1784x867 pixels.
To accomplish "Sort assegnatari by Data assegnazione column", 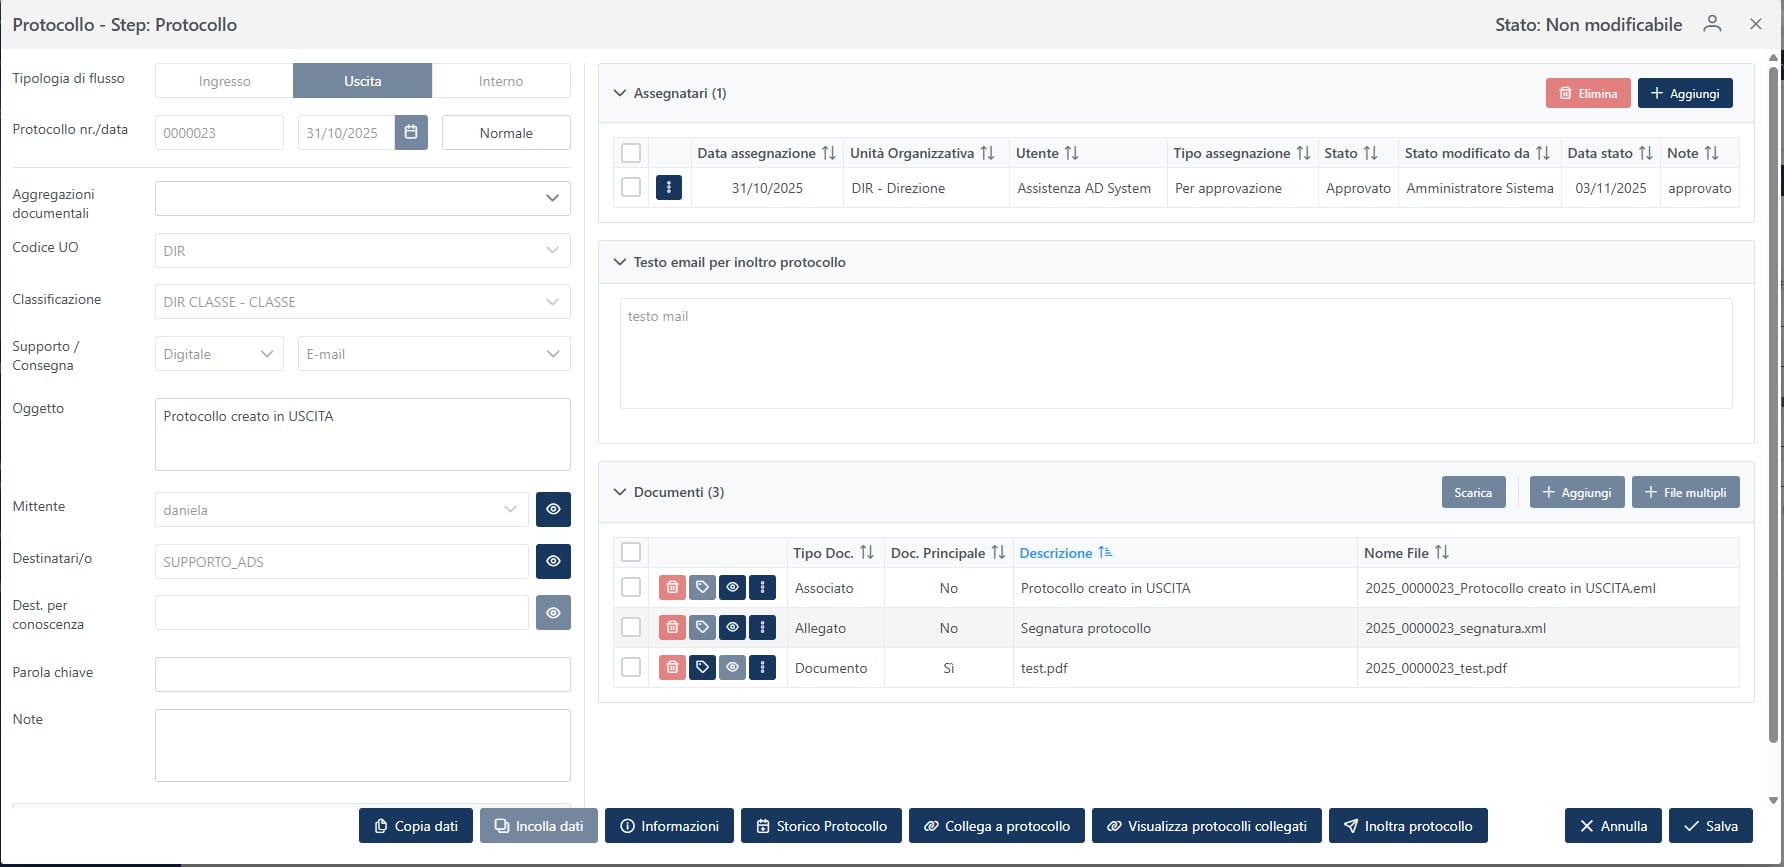I will tap(828, 153).
